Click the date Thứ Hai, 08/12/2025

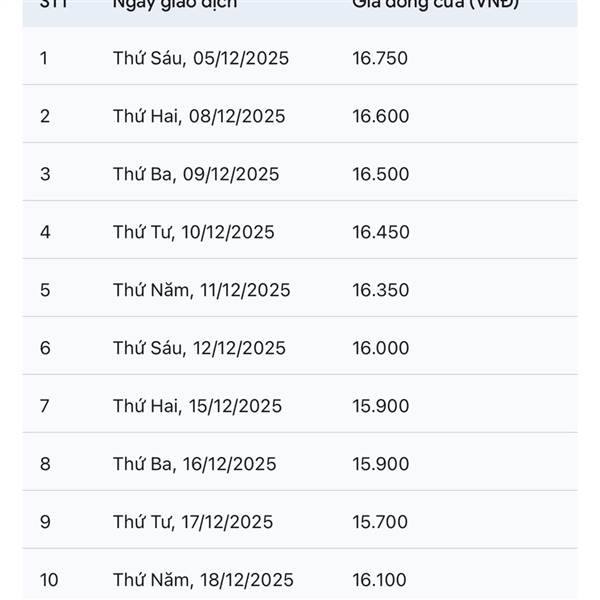(x=199, y=116)
